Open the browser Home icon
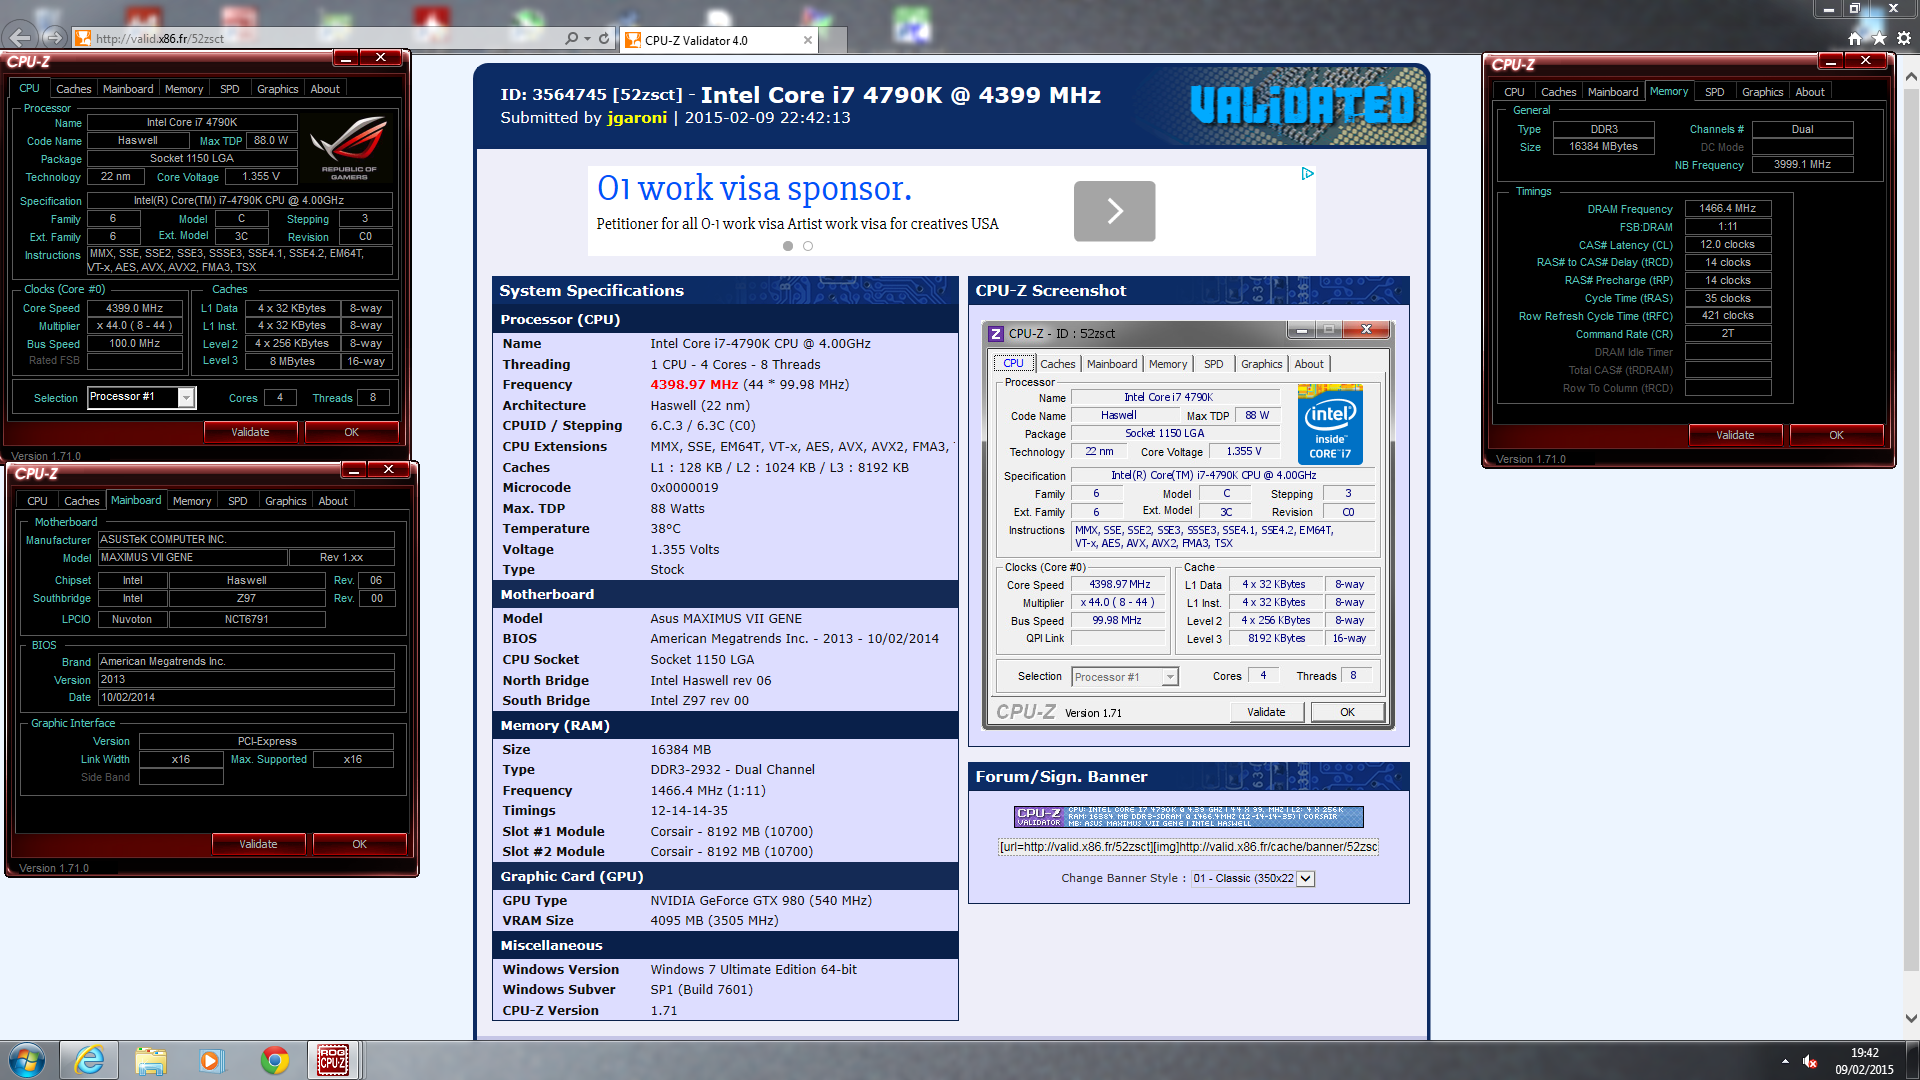 [x=1855, y=38]
